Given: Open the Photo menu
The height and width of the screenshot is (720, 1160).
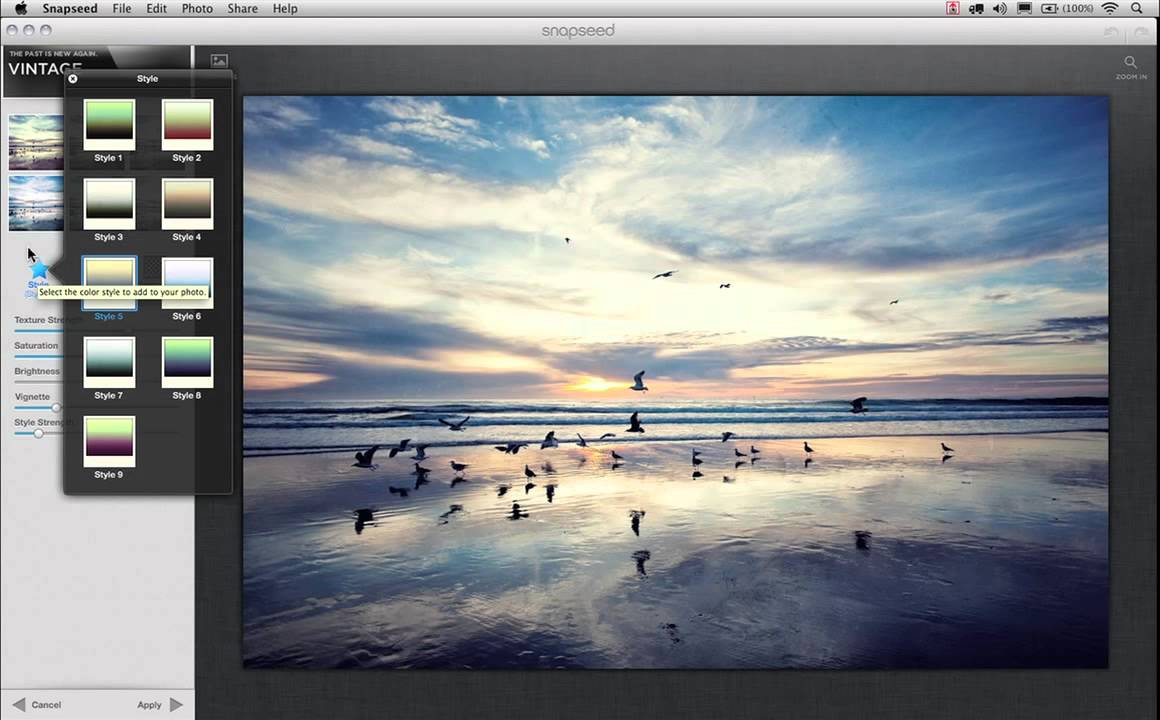Looking at the screenshot, I should 198,9.
